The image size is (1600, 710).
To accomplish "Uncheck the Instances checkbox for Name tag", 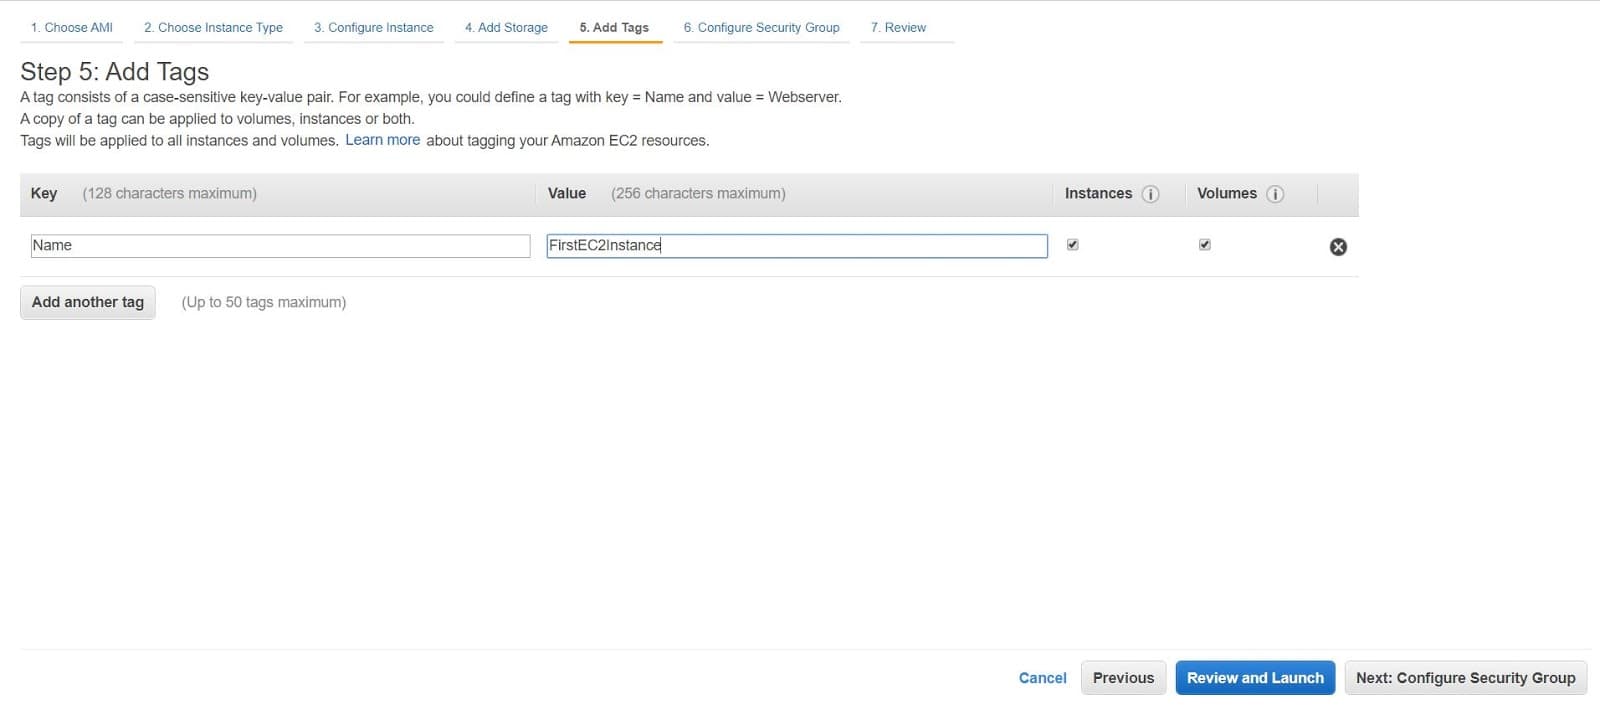I will coord(1073,244).
